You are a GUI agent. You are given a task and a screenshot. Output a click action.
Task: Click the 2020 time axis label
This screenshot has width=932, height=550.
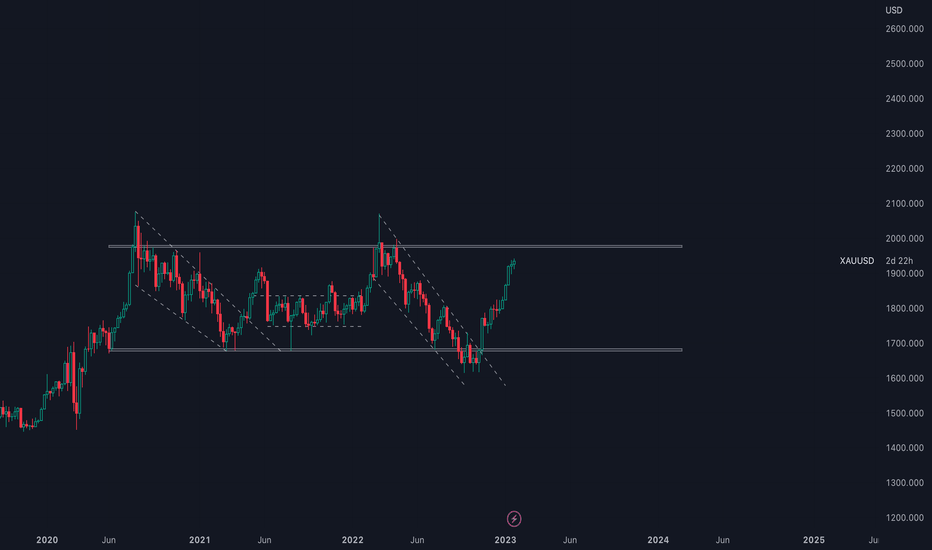pyautogui.click(x=47, y=540)
